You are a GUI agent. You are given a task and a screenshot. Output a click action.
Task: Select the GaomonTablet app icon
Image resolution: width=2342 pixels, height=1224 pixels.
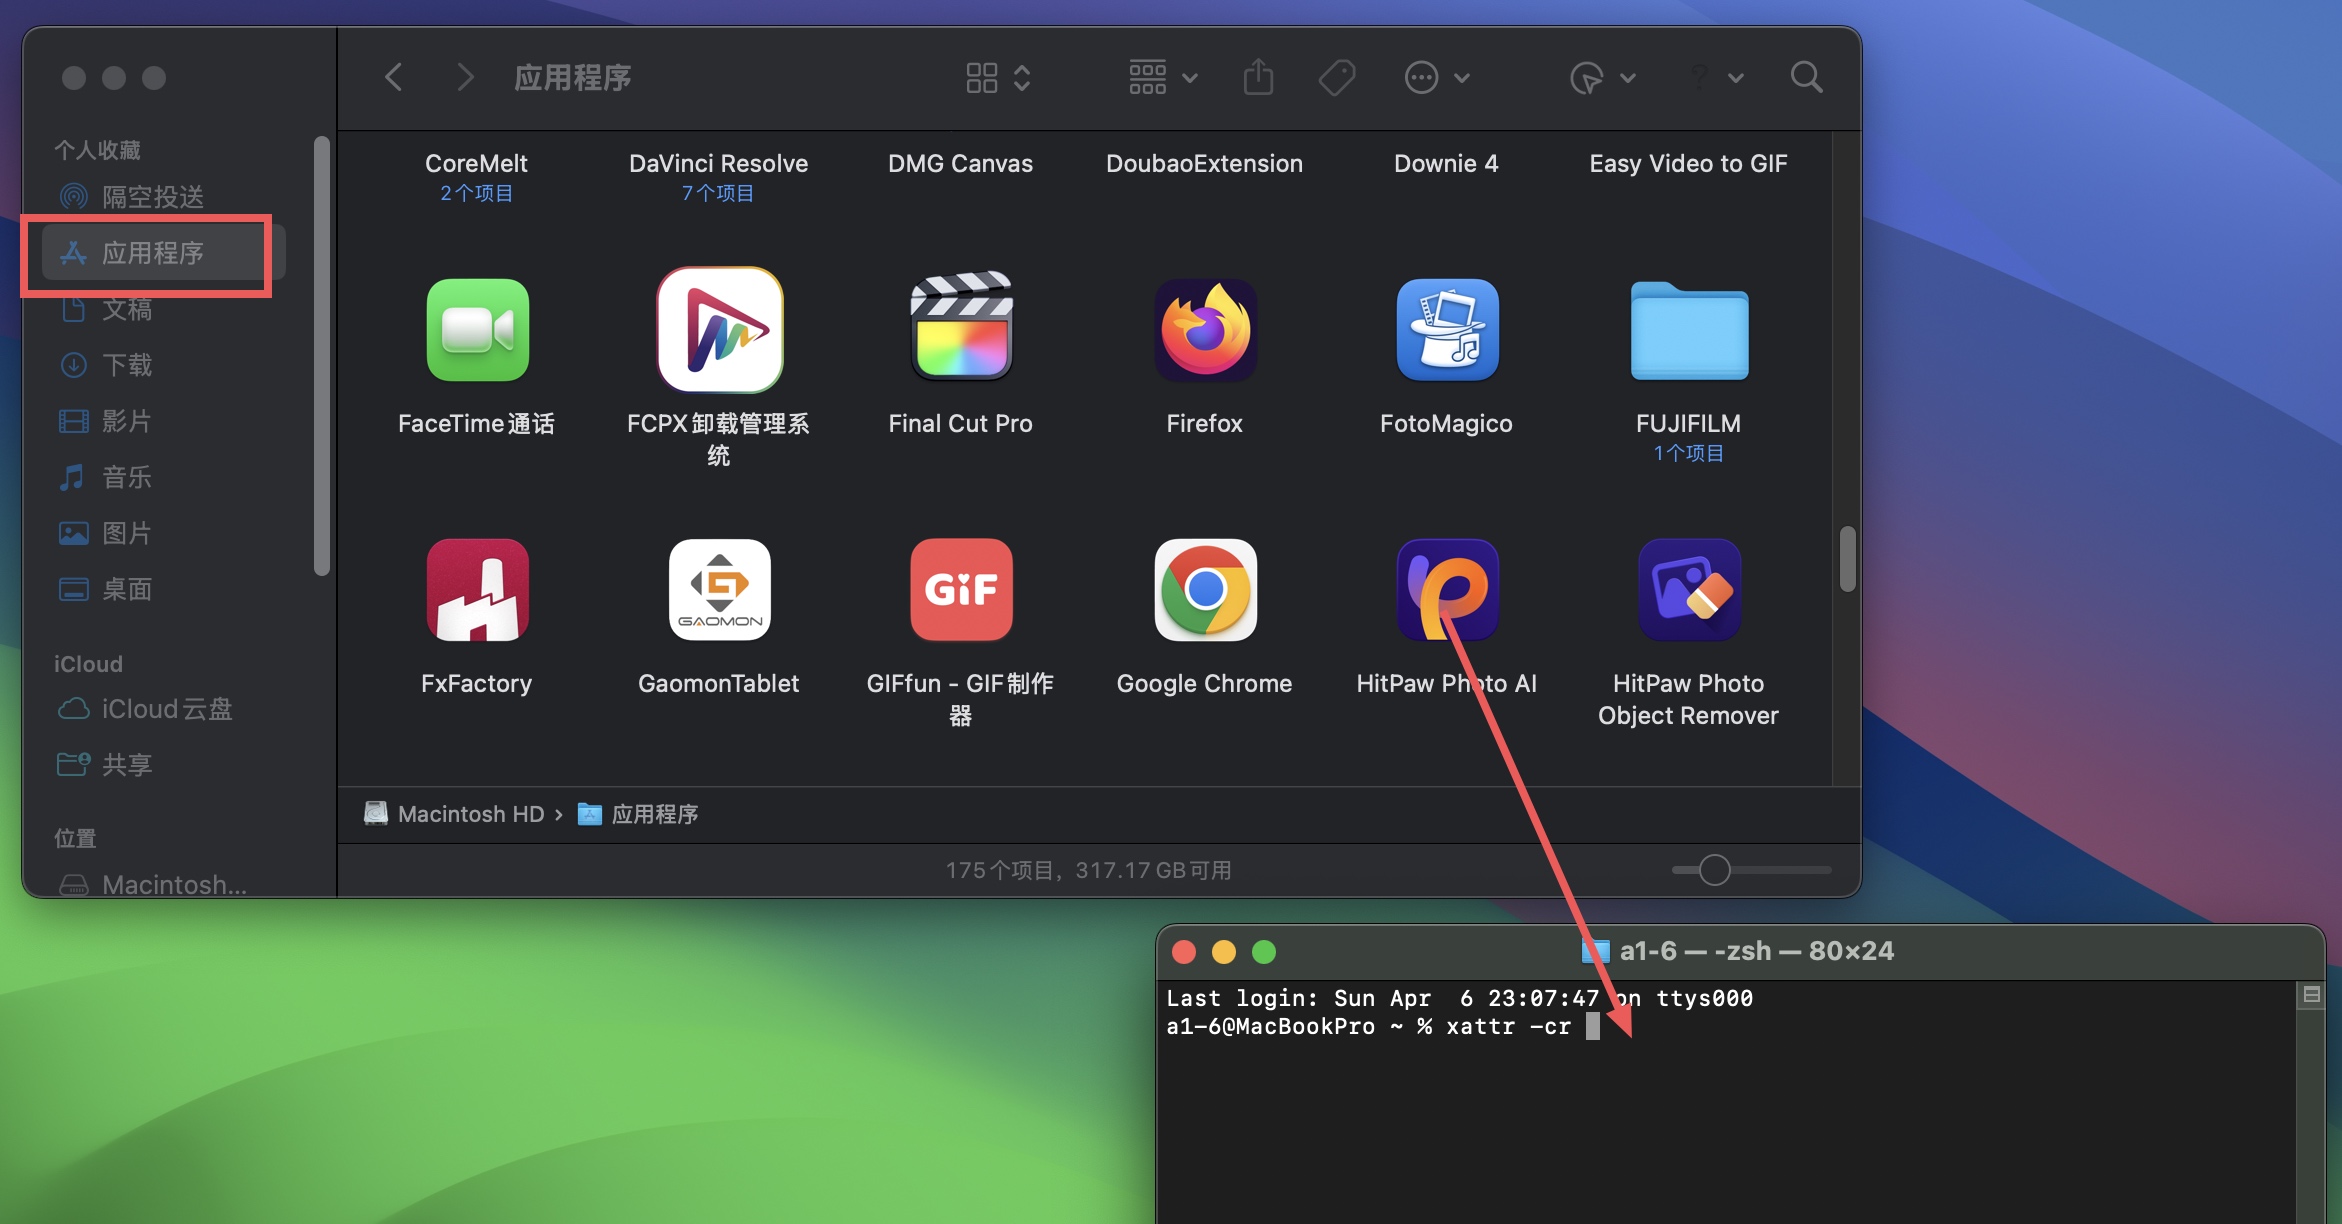[x=719, y=590]
